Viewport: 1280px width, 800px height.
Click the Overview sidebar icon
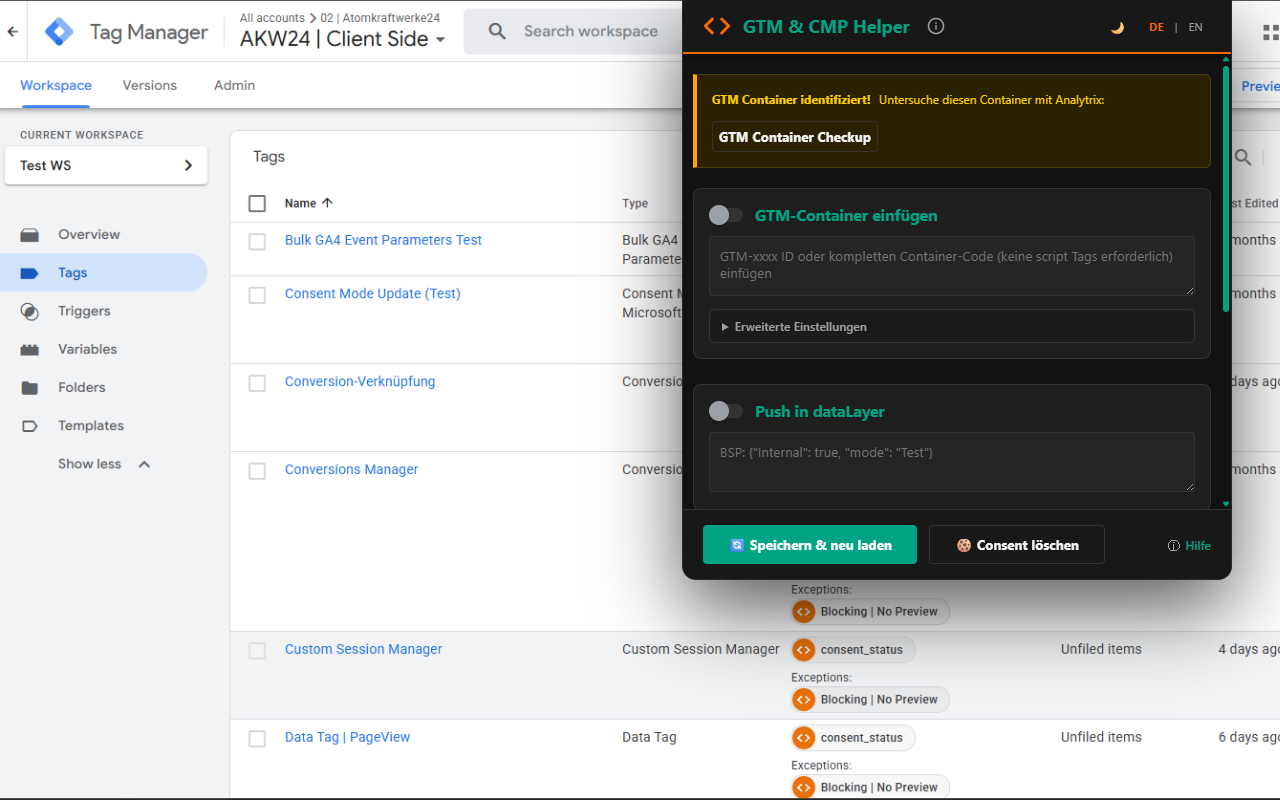[30, 235]
